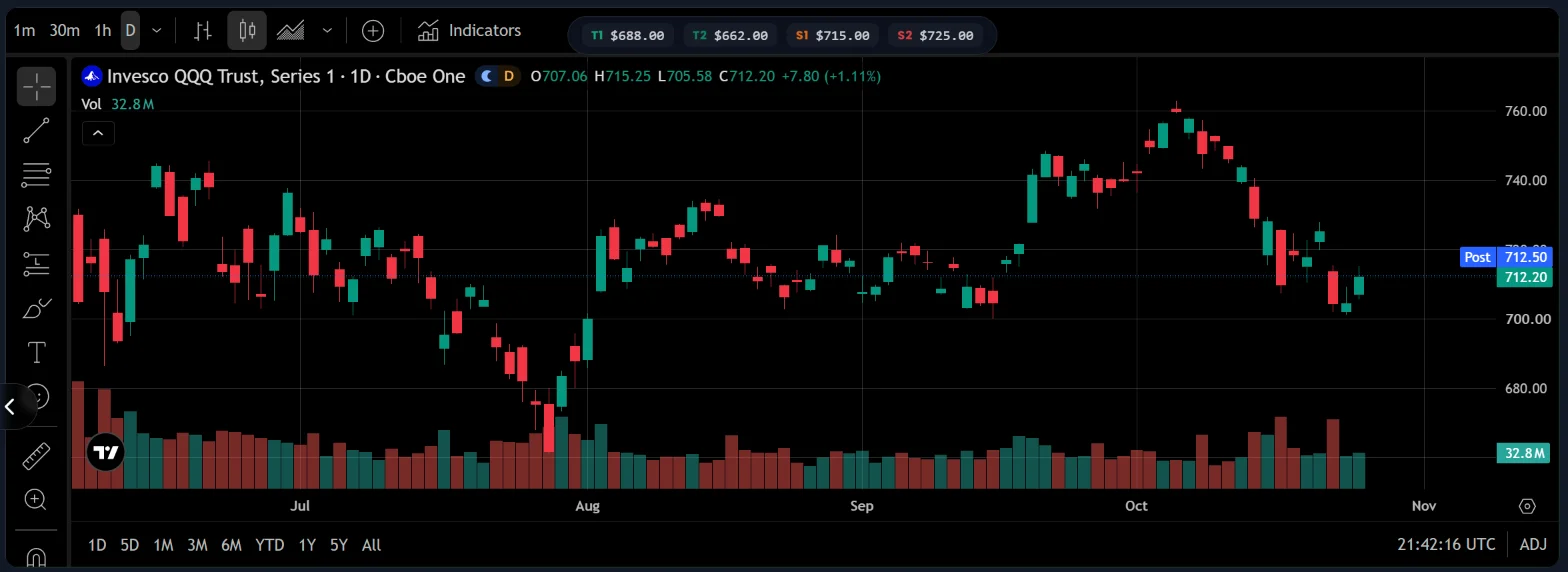Click the 32.8M volume axis label
This screenshot has width=1568, height=572.
1524,453
